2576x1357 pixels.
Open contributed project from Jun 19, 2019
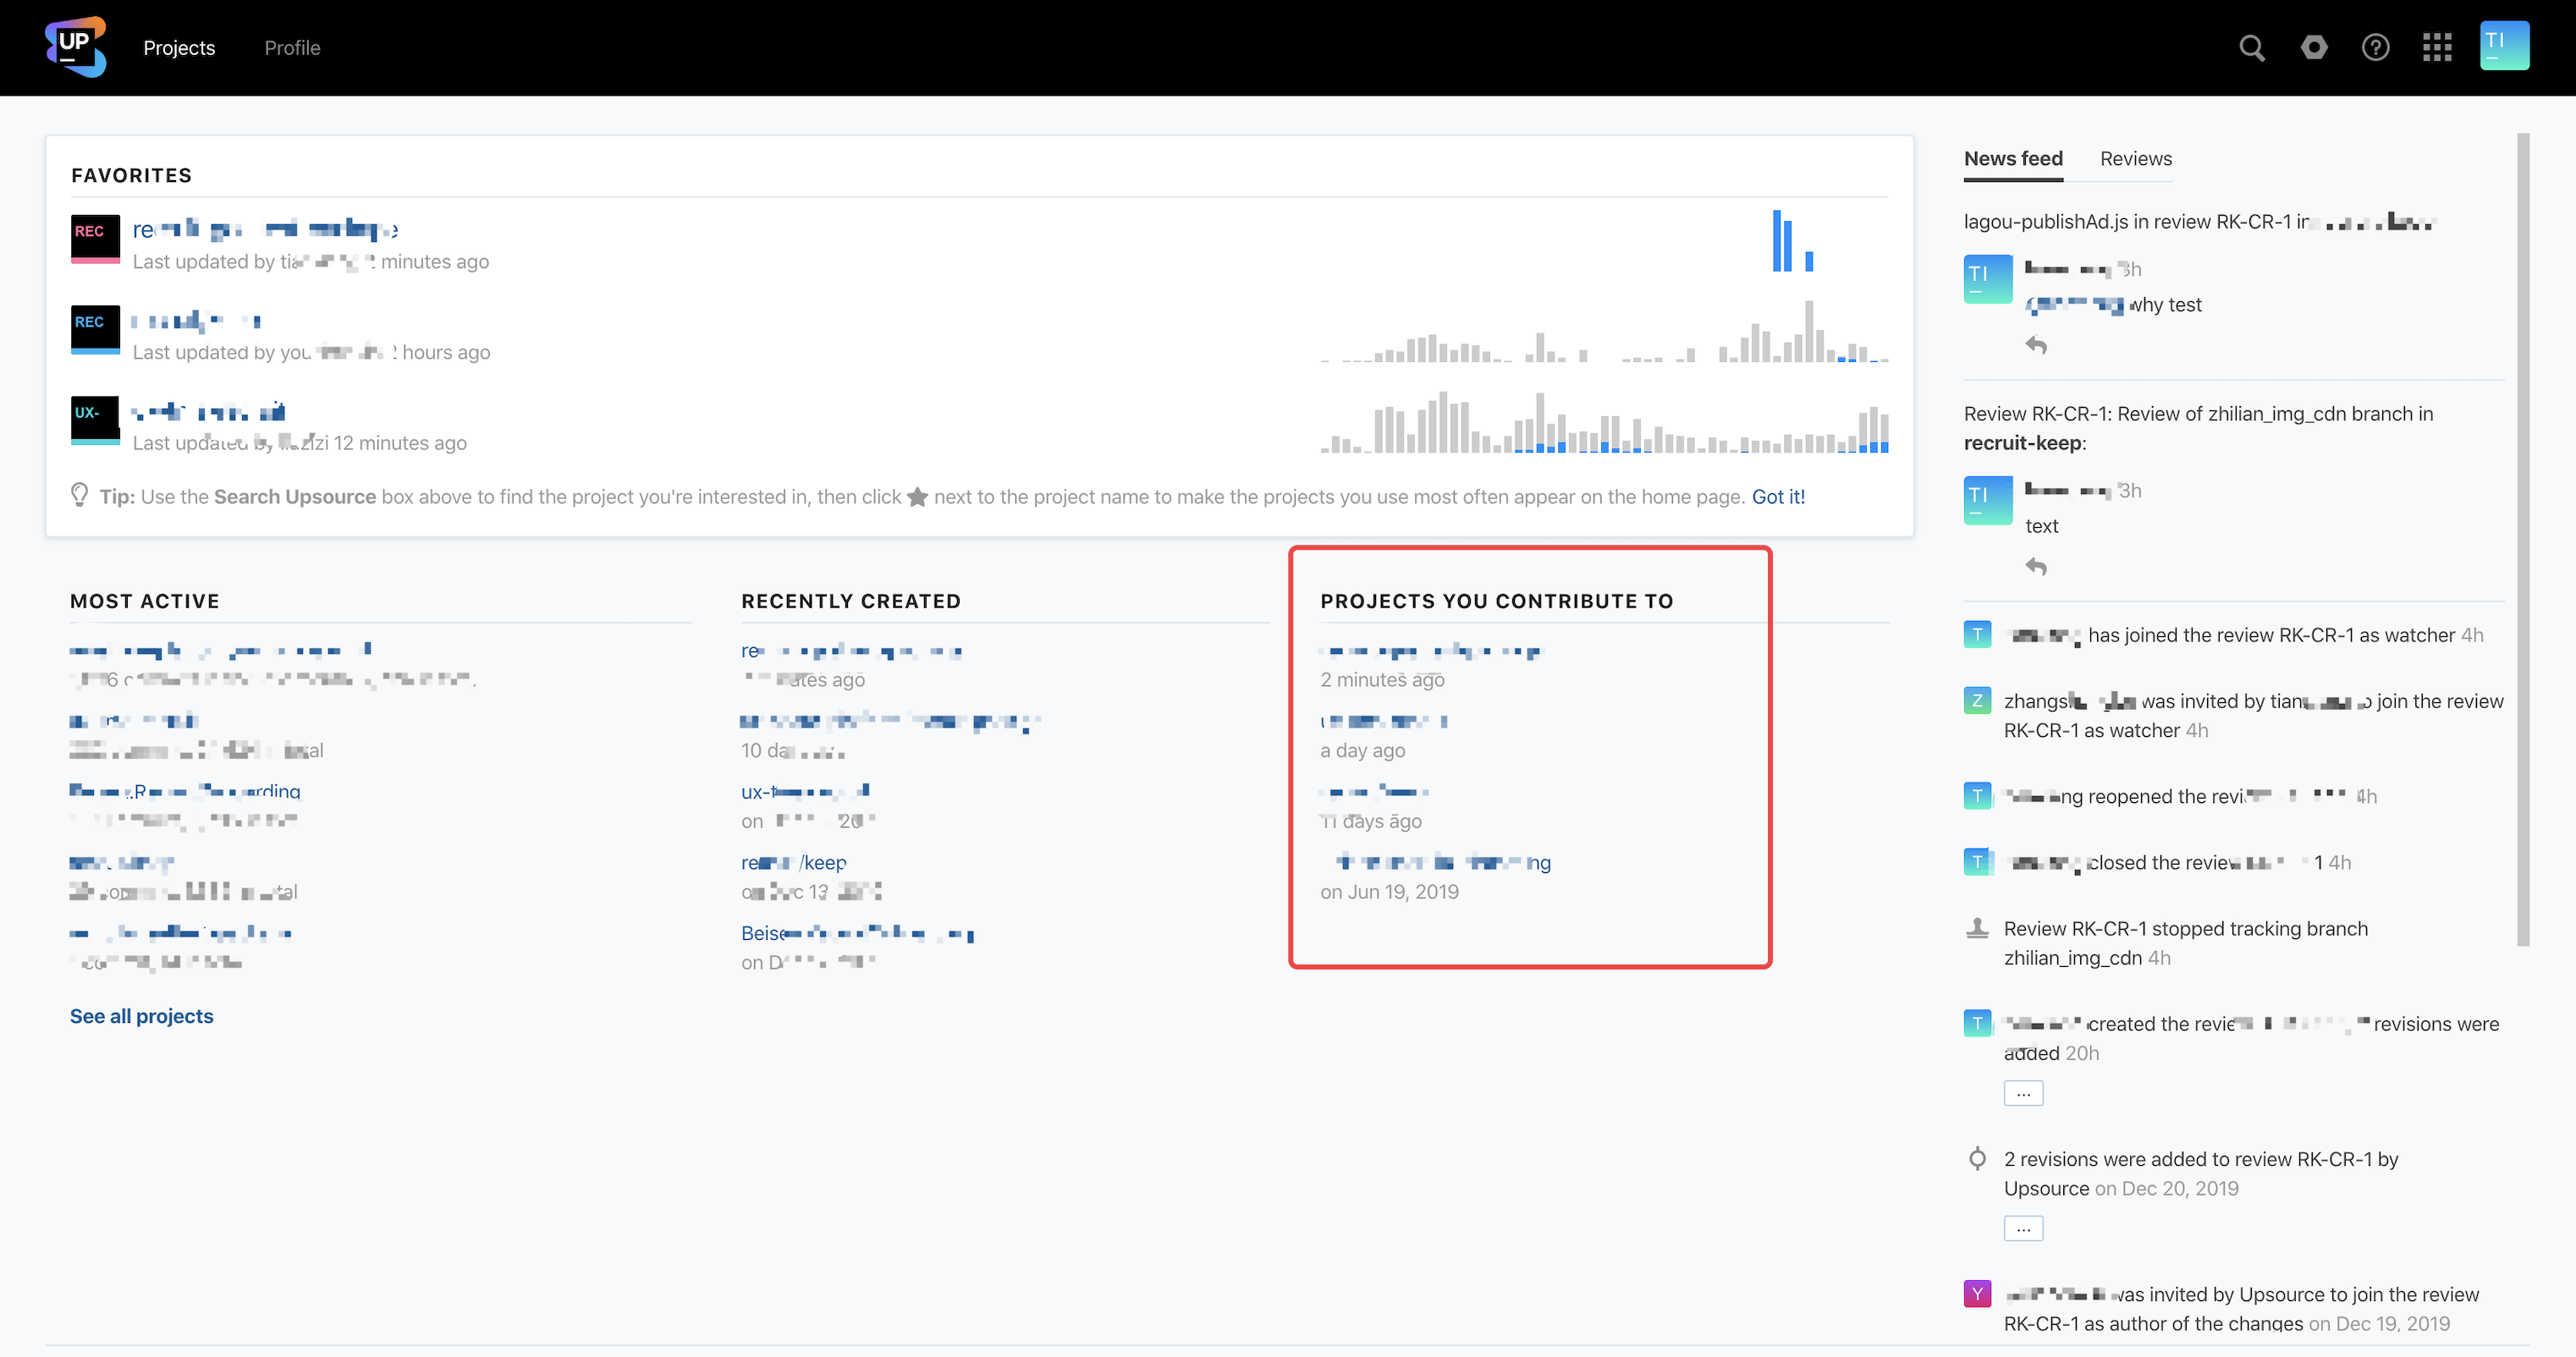tap(1442, 862)
